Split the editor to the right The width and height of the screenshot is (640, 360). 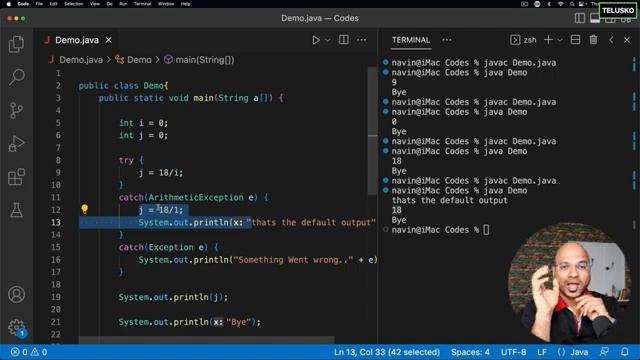[x=344, y=40]
